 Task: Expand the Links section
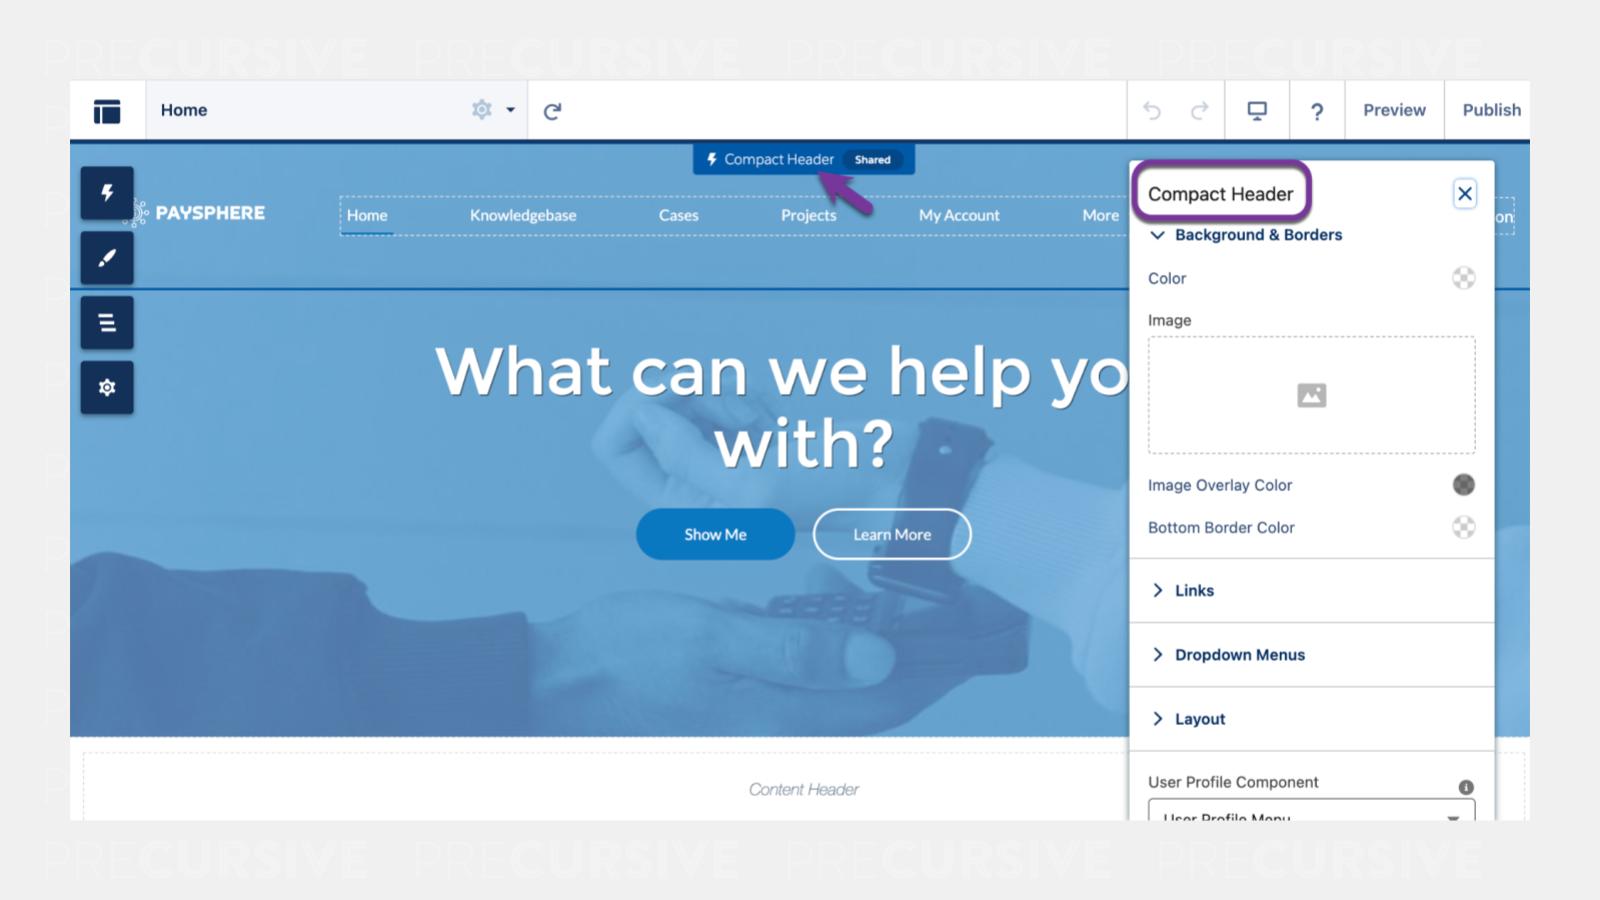(x=1194, y=591)
